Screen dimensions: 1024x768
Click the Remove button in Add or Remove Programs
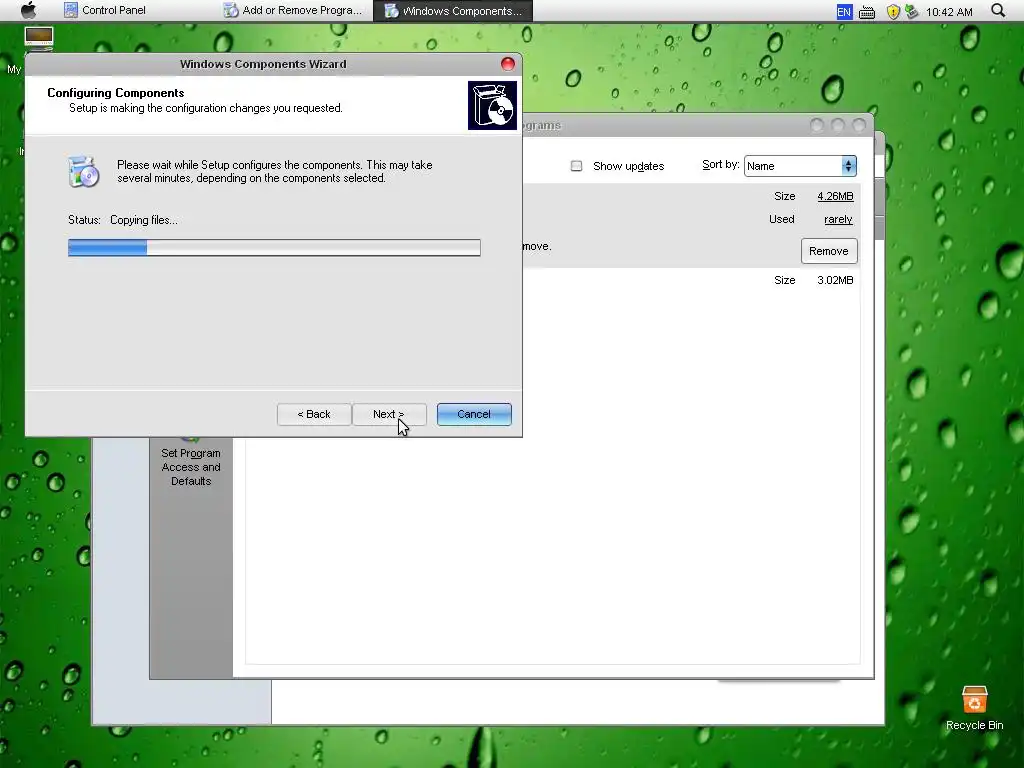tap(829, 251)
